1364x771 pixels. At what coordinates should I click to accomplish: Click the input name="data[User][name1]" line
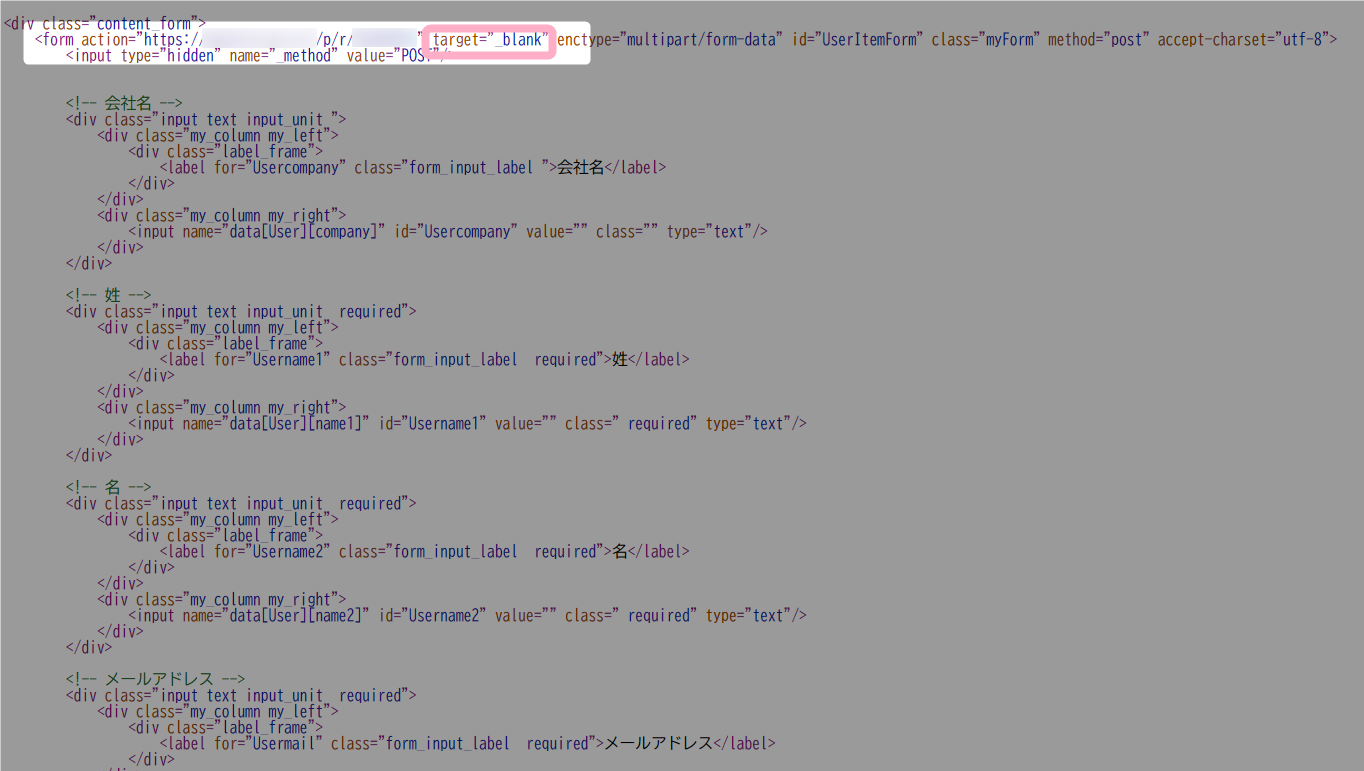coord(468,424)
